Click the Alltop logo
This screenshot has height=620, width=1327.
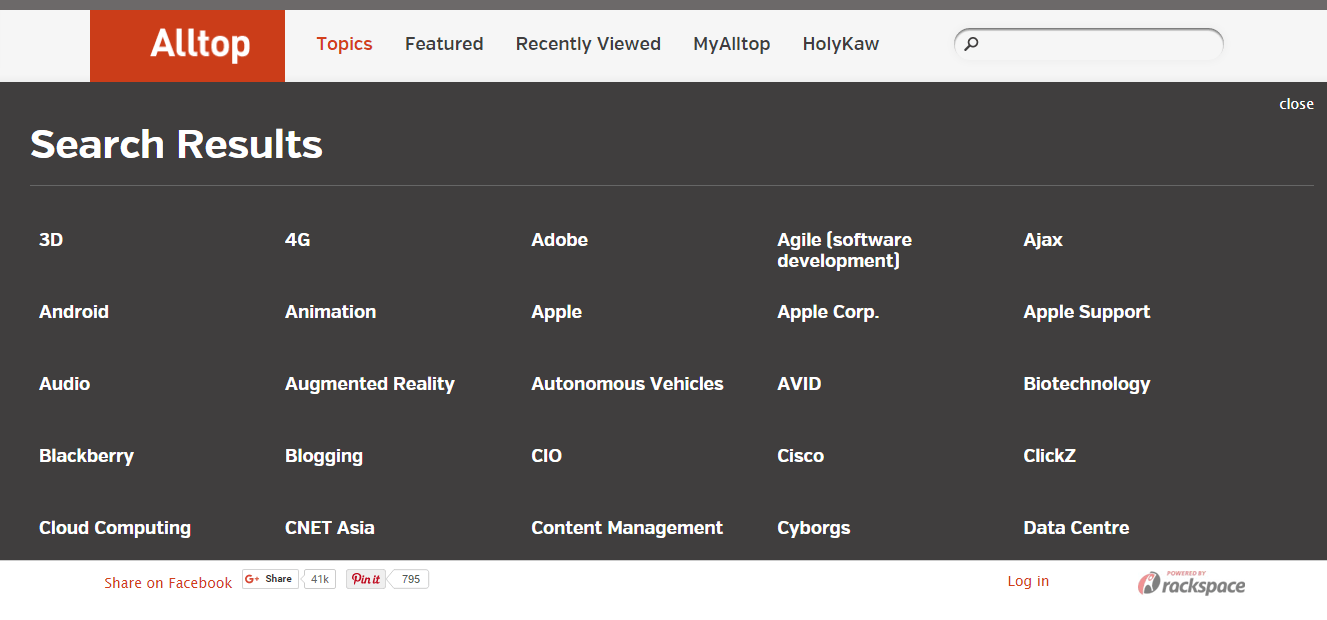[x=187, y=45]
